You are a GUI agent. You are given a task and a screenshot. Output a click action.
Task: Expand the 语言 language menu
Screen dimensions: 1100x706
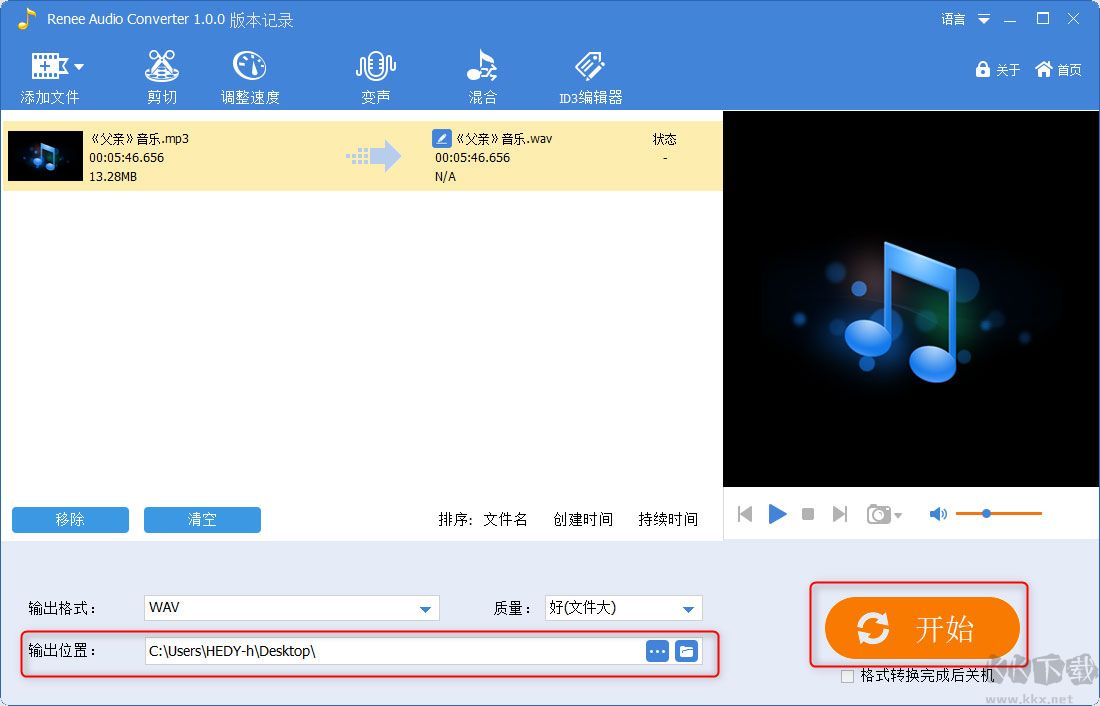pos(966,18)
